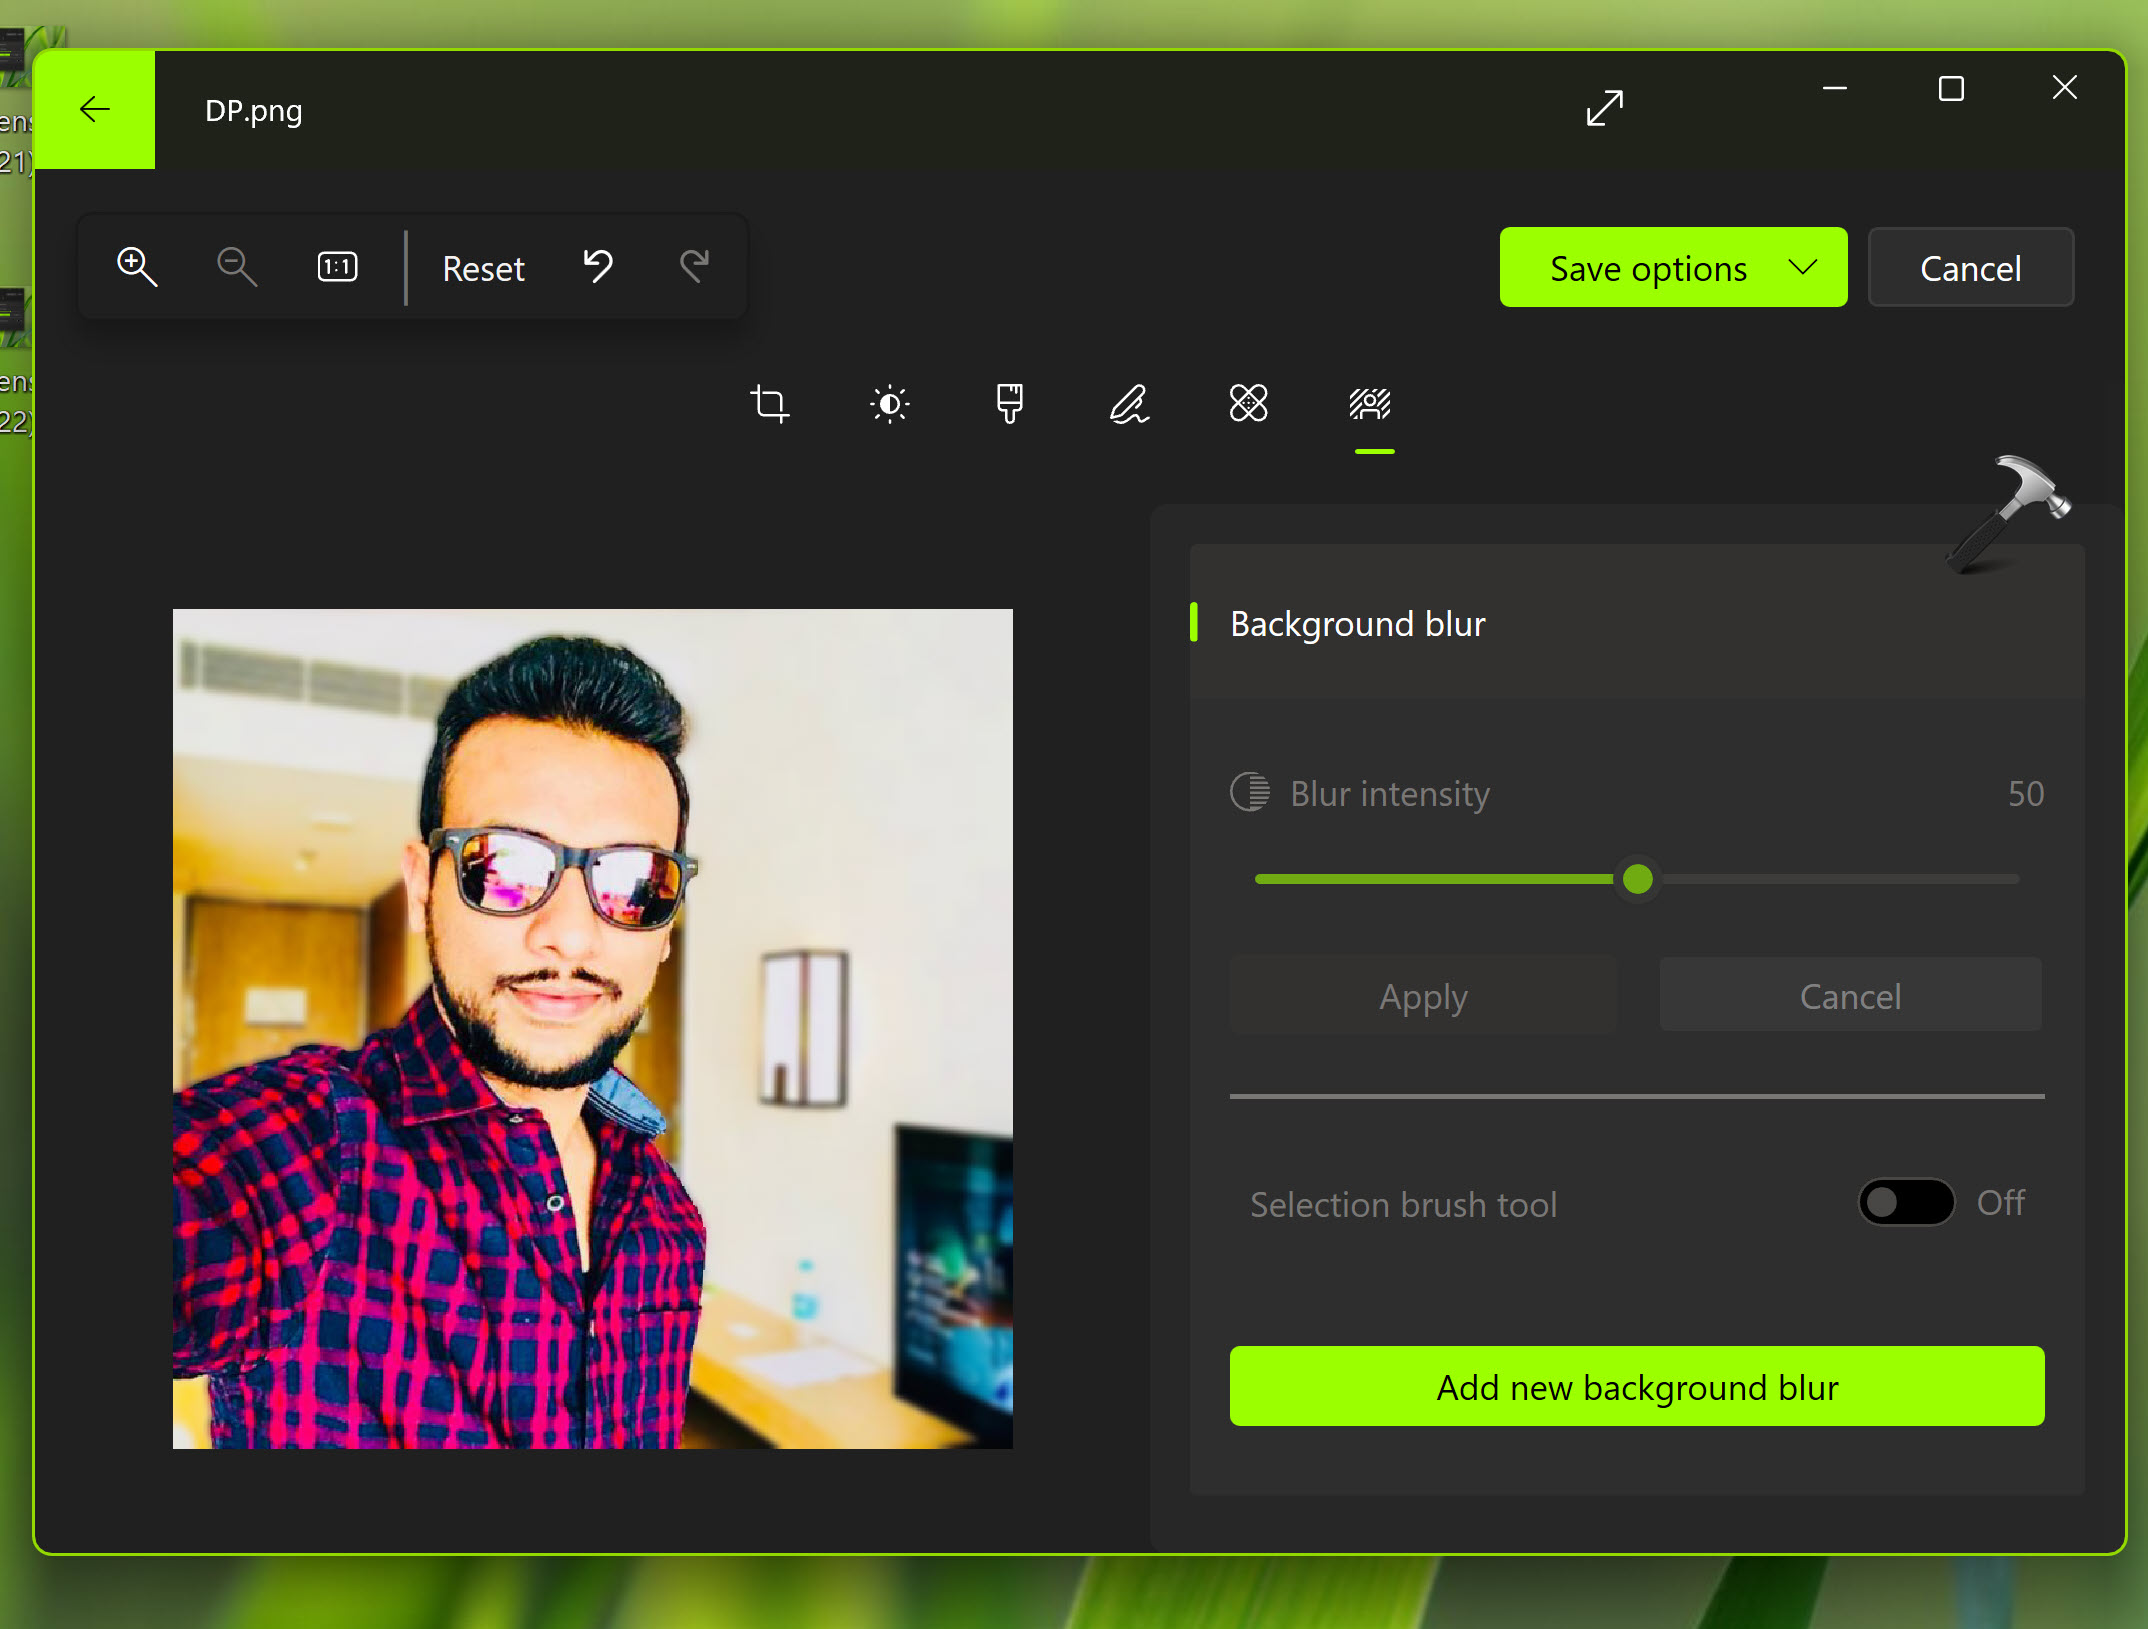Click the zoom out magnifier icon
This screenshot has height=1629, width=2148.
pos(237,267)
